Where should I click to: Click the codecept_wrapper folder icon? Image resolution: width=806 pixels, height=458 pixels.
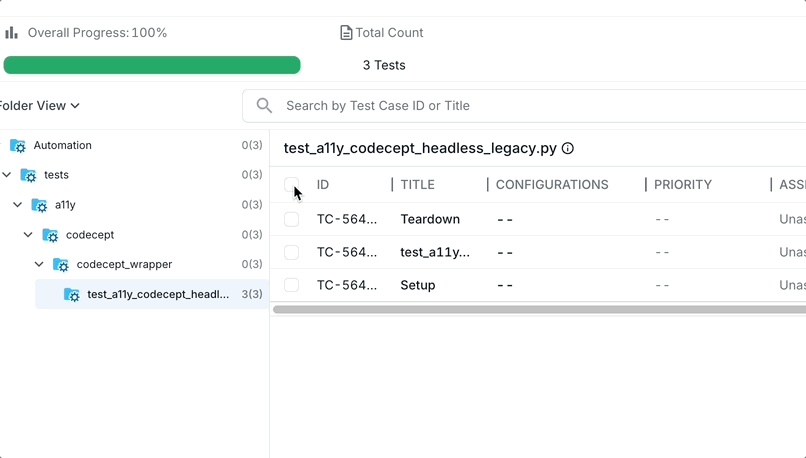point(62,265)
